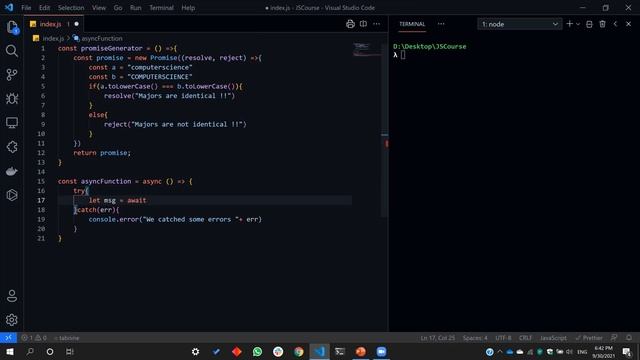This screenshot has height=360, width=640.
Task: Open the Edit menu
Action: [x=44, y=8]
